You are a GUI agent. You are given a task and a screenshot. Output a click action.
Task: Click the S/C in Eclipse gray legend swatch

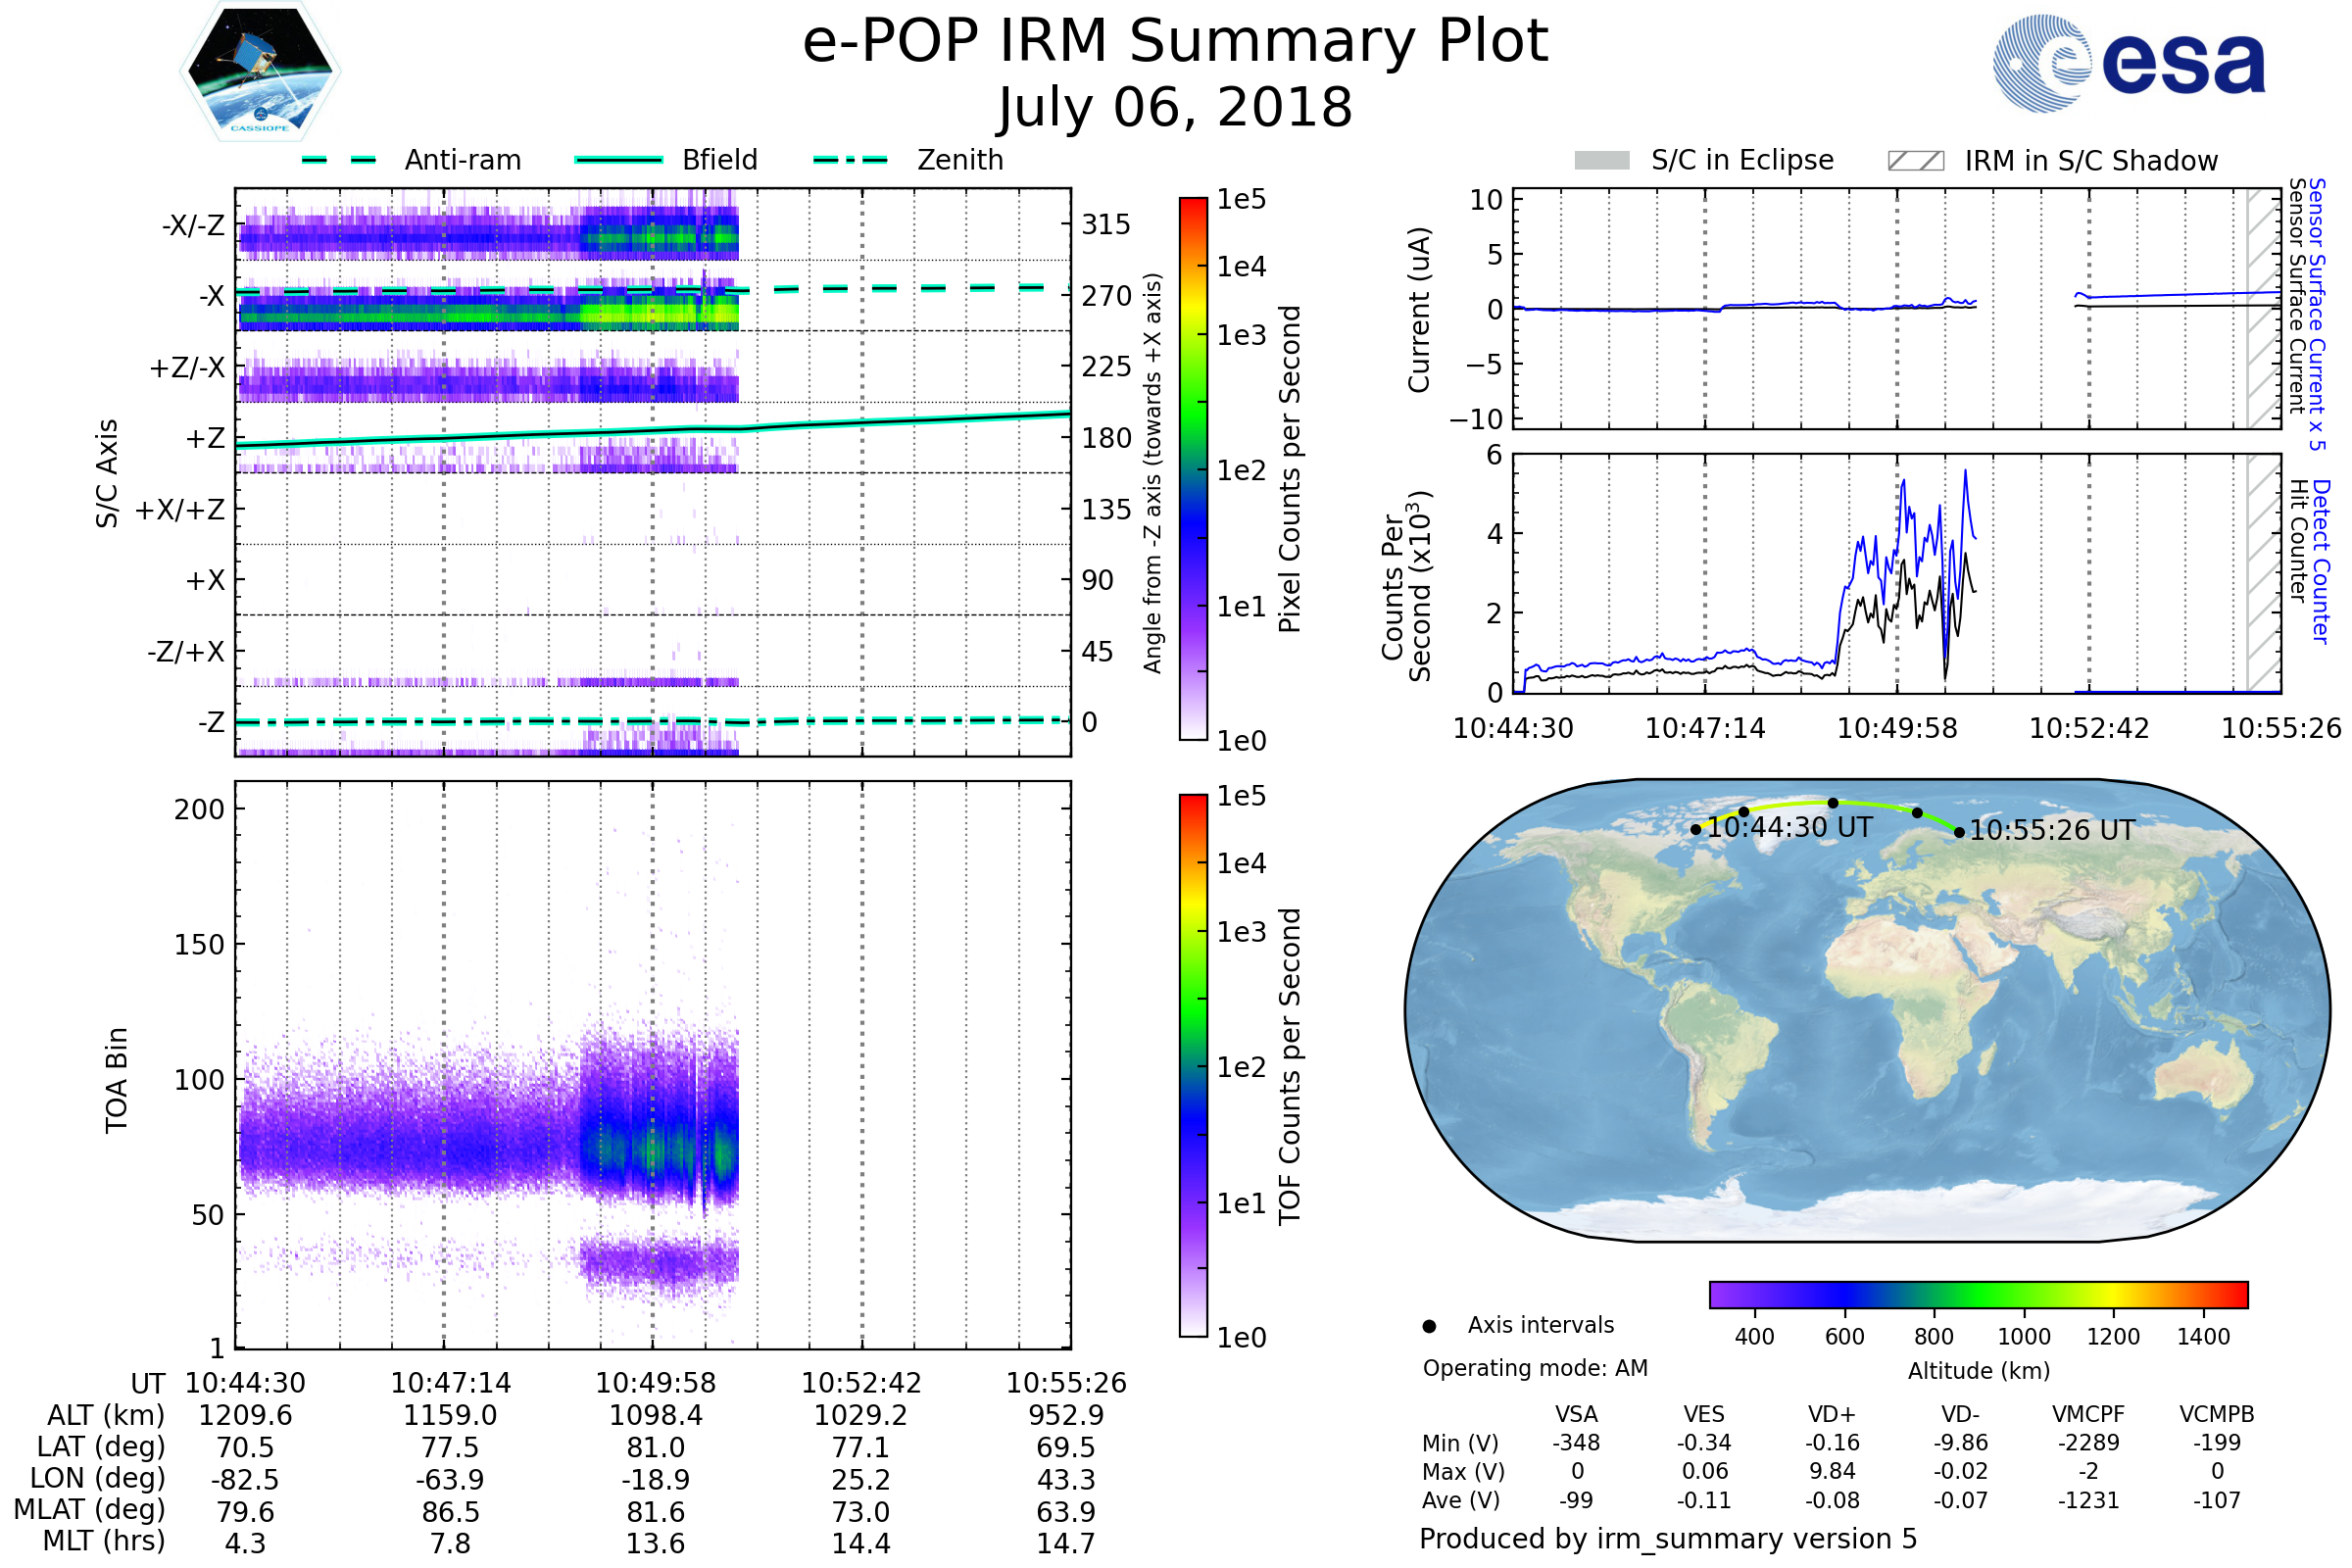point(1602,161)
